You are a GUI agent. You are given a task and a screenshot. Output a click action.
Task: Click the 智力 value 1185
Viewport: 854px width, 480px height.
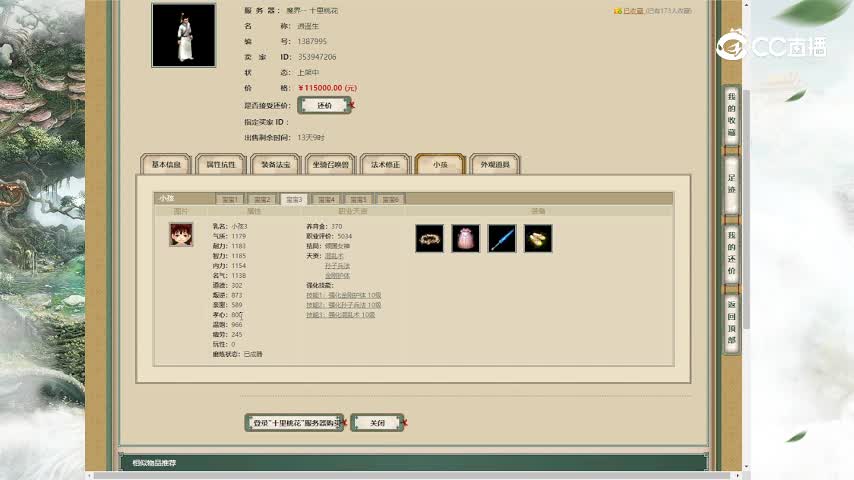click(239, 256)
